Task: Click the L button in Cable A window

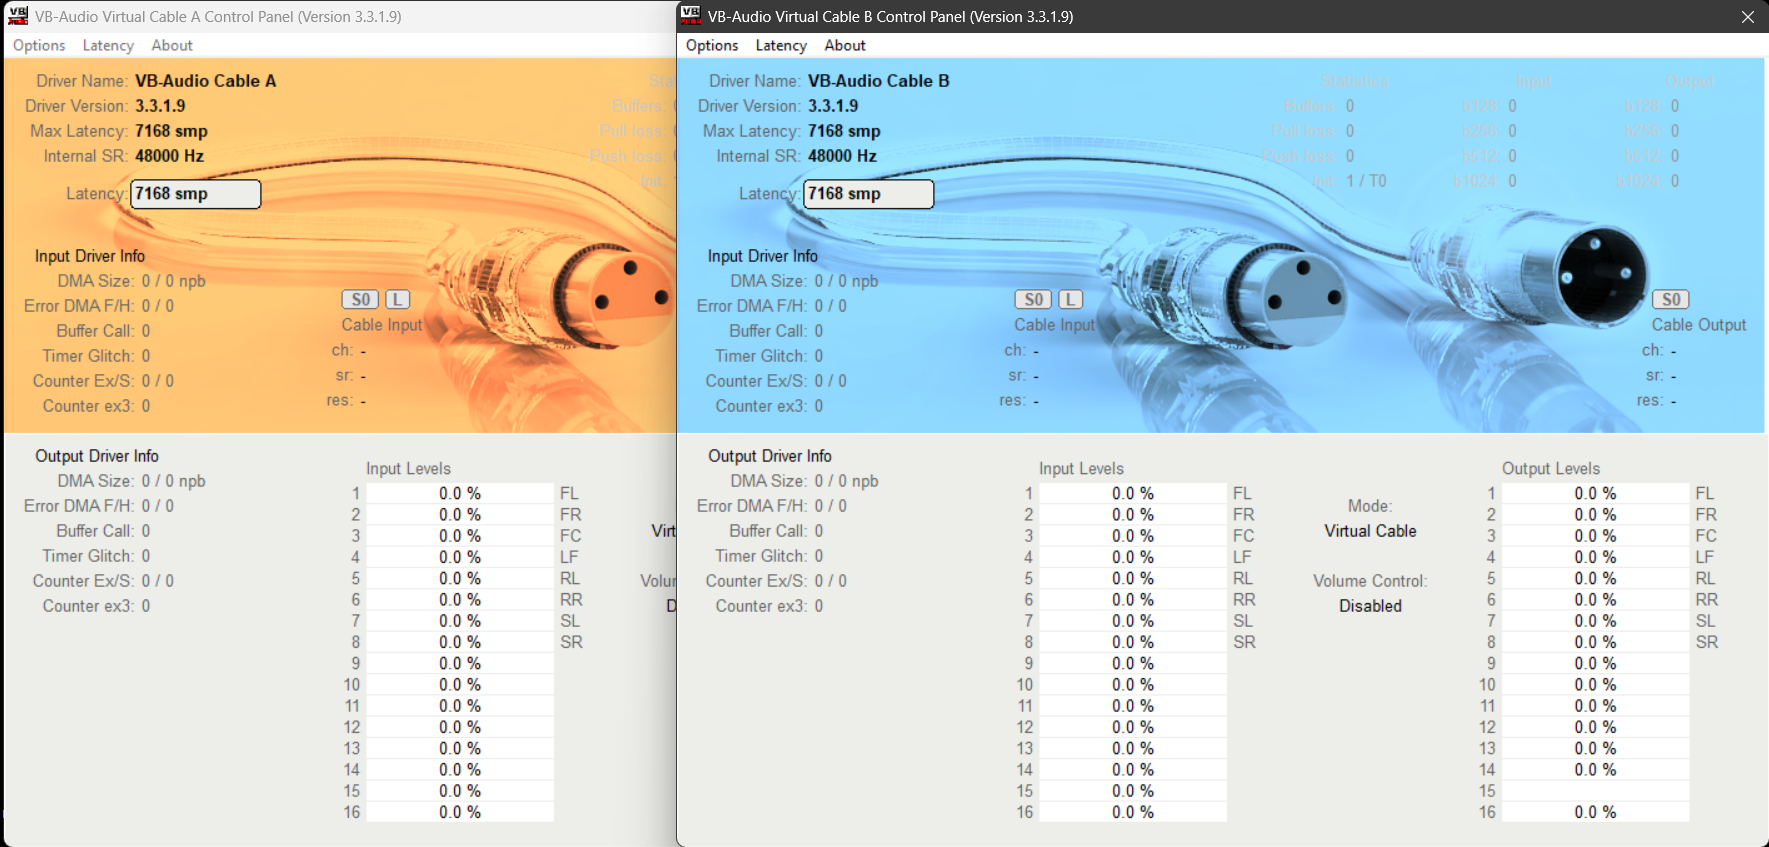Action: (x=397, y=299)
